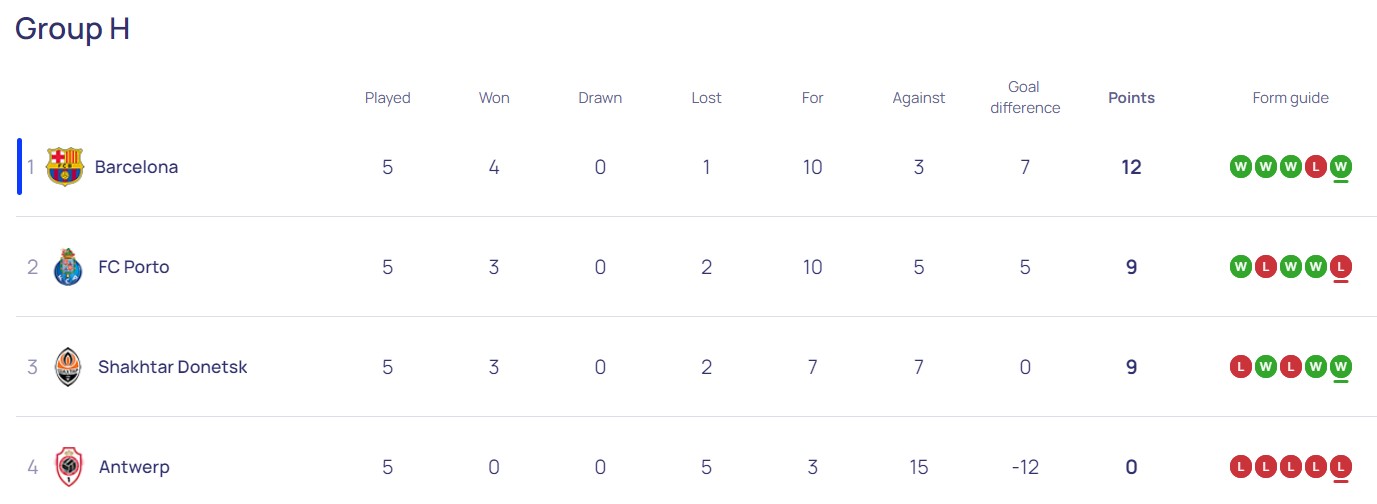
Task: Open the Antwerp team link
Action: 134,467
